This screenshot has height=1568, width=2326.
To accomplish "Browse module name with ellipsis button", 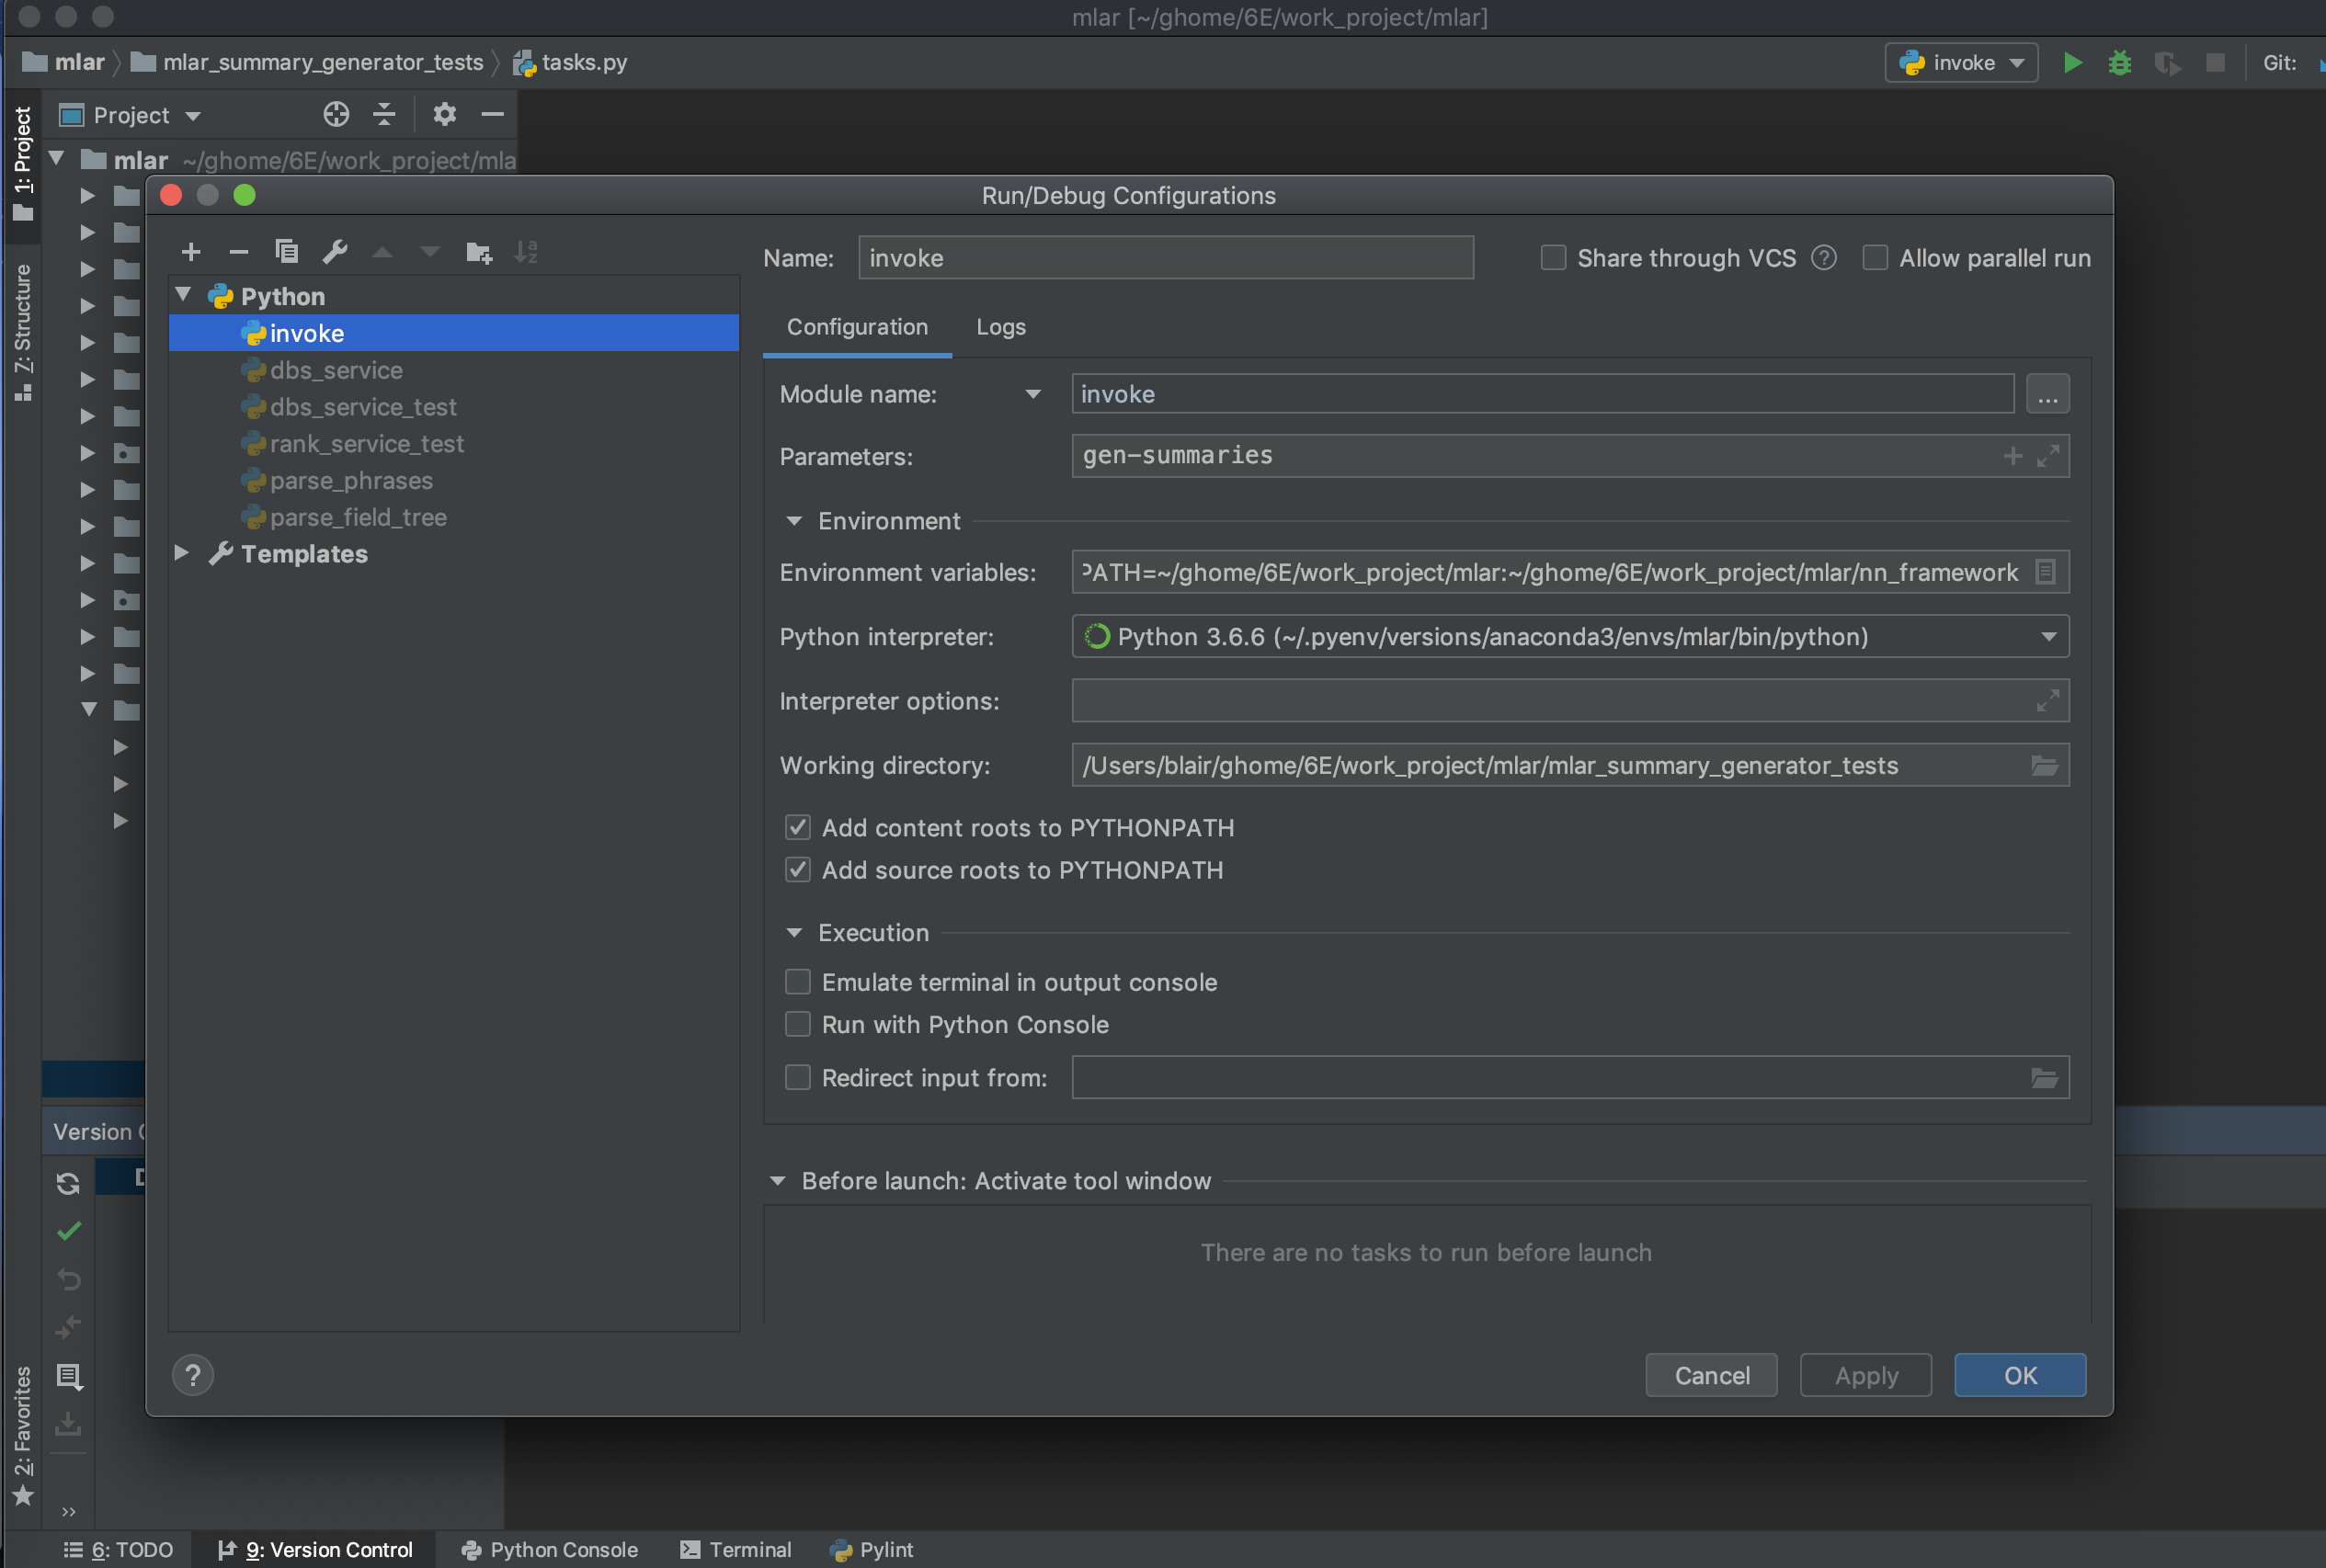I will (x=2047, y=394).
